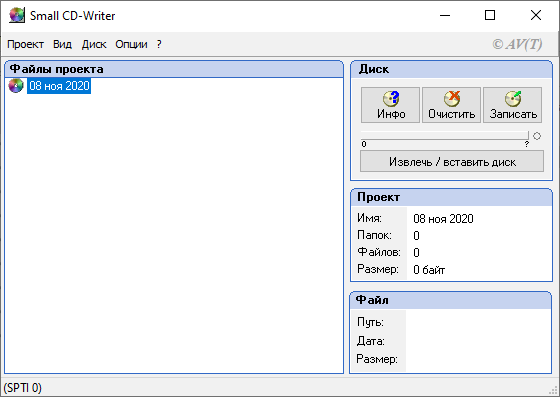Click the Очистить erase disc button
Screen dimensions: 560x397
(451, 105)
